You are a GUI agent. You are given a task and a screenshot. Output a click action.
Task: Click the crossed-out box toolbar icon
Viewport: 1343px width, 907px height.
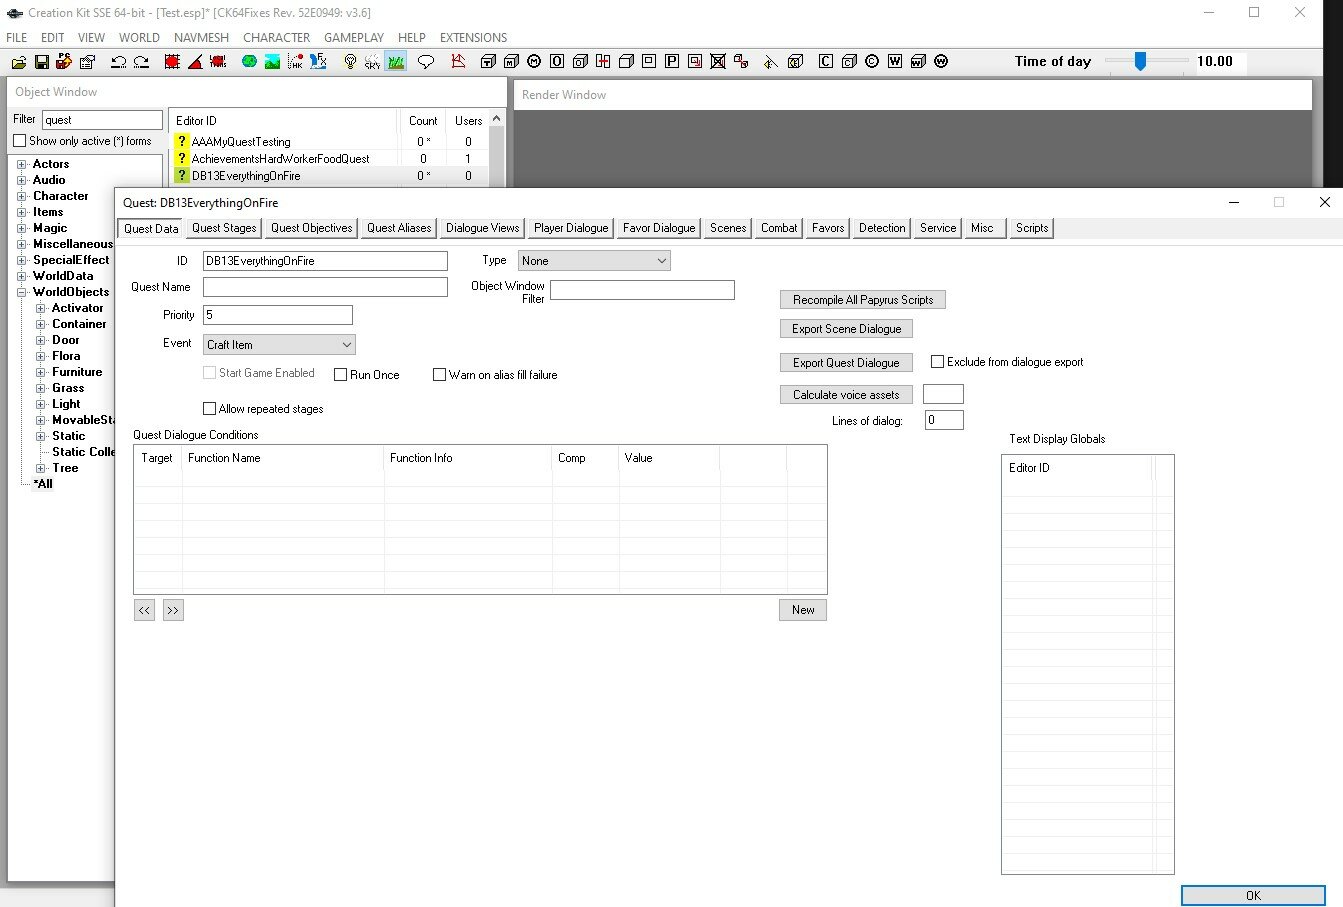(x=718, y=62)
